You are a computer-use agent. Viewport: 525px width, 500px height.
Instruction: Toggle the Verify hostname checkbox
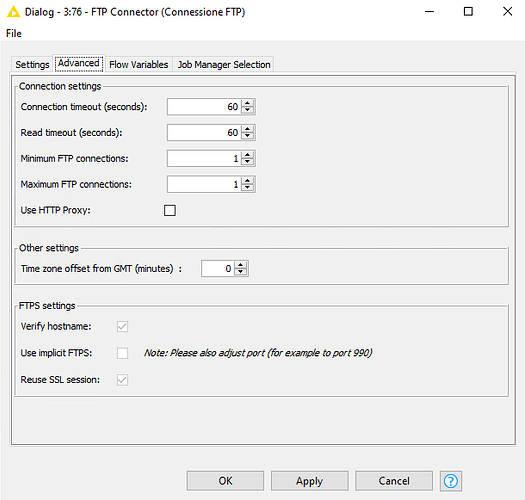click(x=122, y=326)
